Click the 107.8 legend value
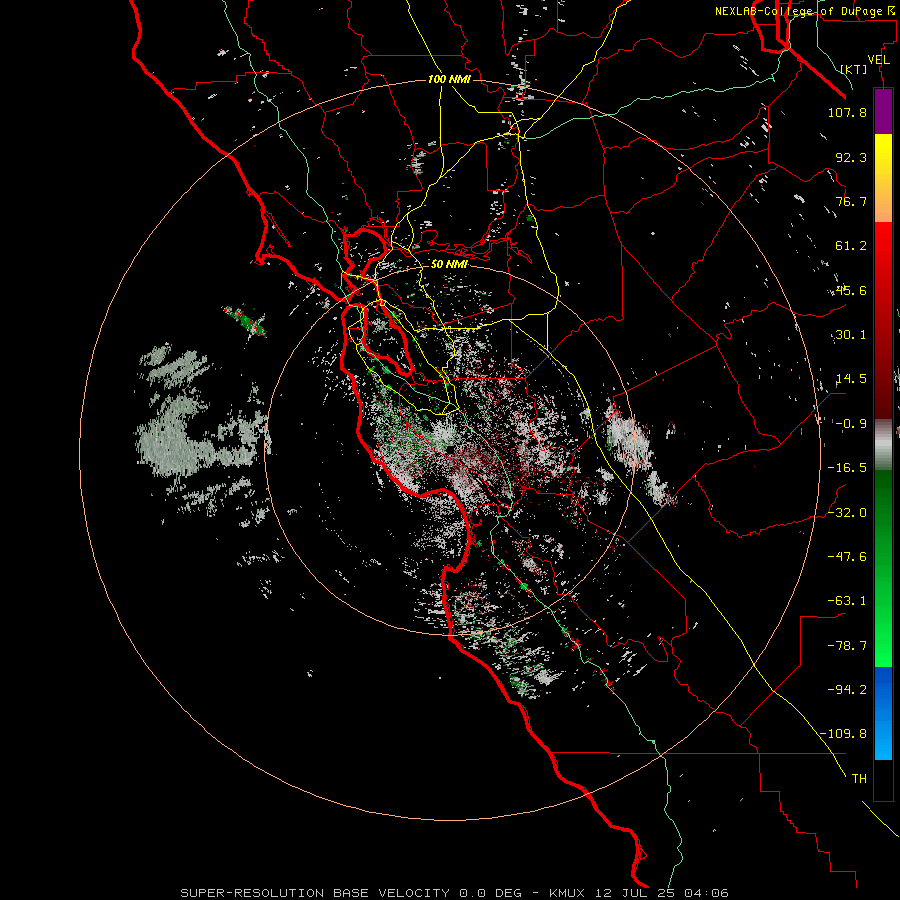The width and height of the screenshot is (900, 900). [x=847, y=112]
